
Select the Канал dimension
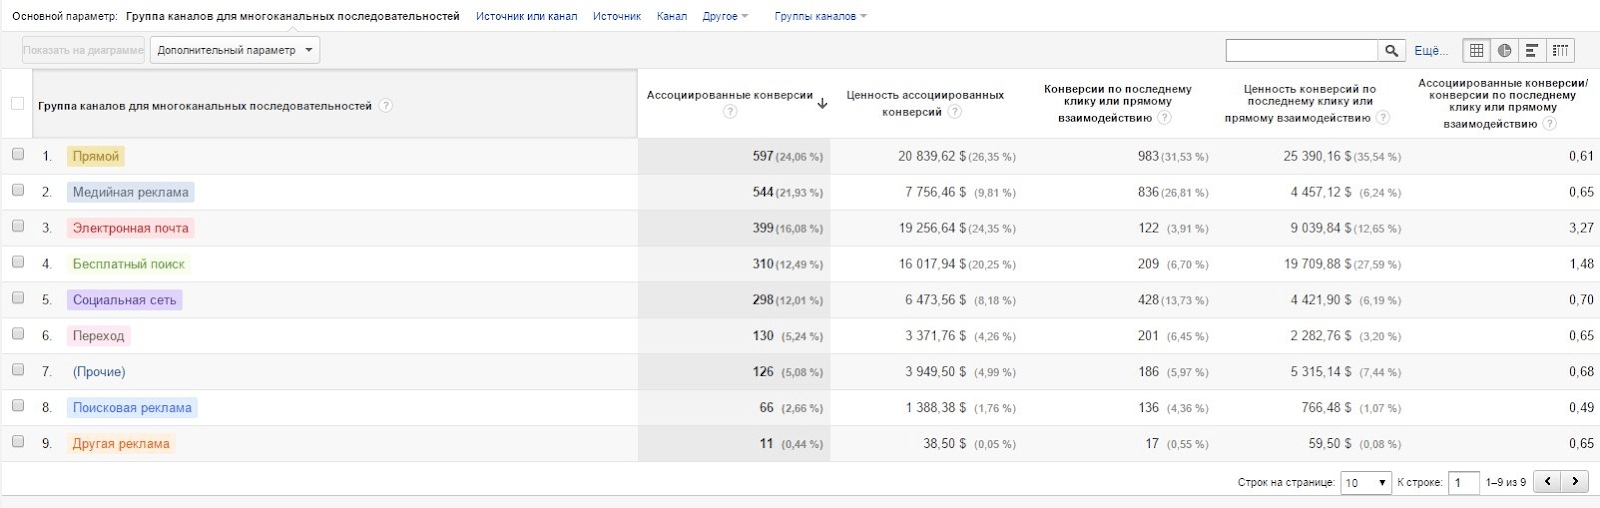672,16
